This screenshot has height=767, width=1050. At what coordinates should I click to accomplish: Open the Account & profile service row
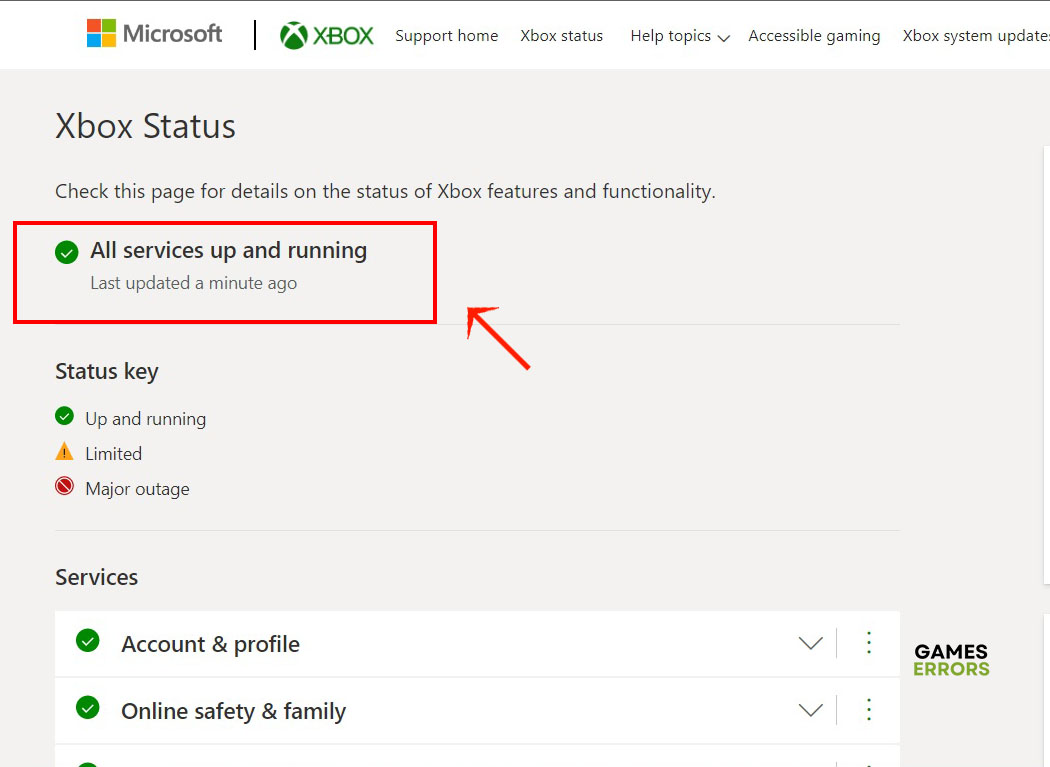click(x=477, y=644)
